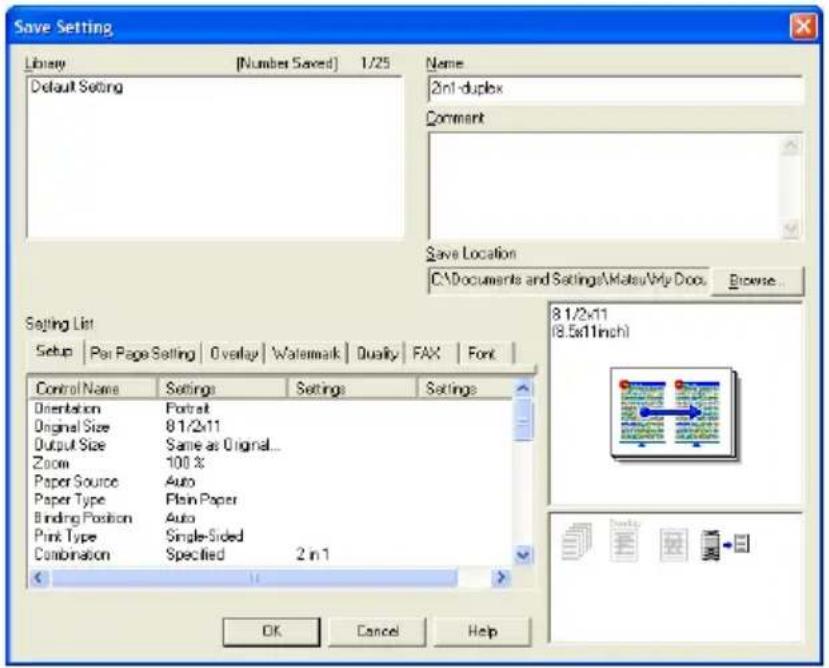The width and height of the screenshot is (829, 668).
Task: Click the Help button
Action: click(x=482, y=631)
